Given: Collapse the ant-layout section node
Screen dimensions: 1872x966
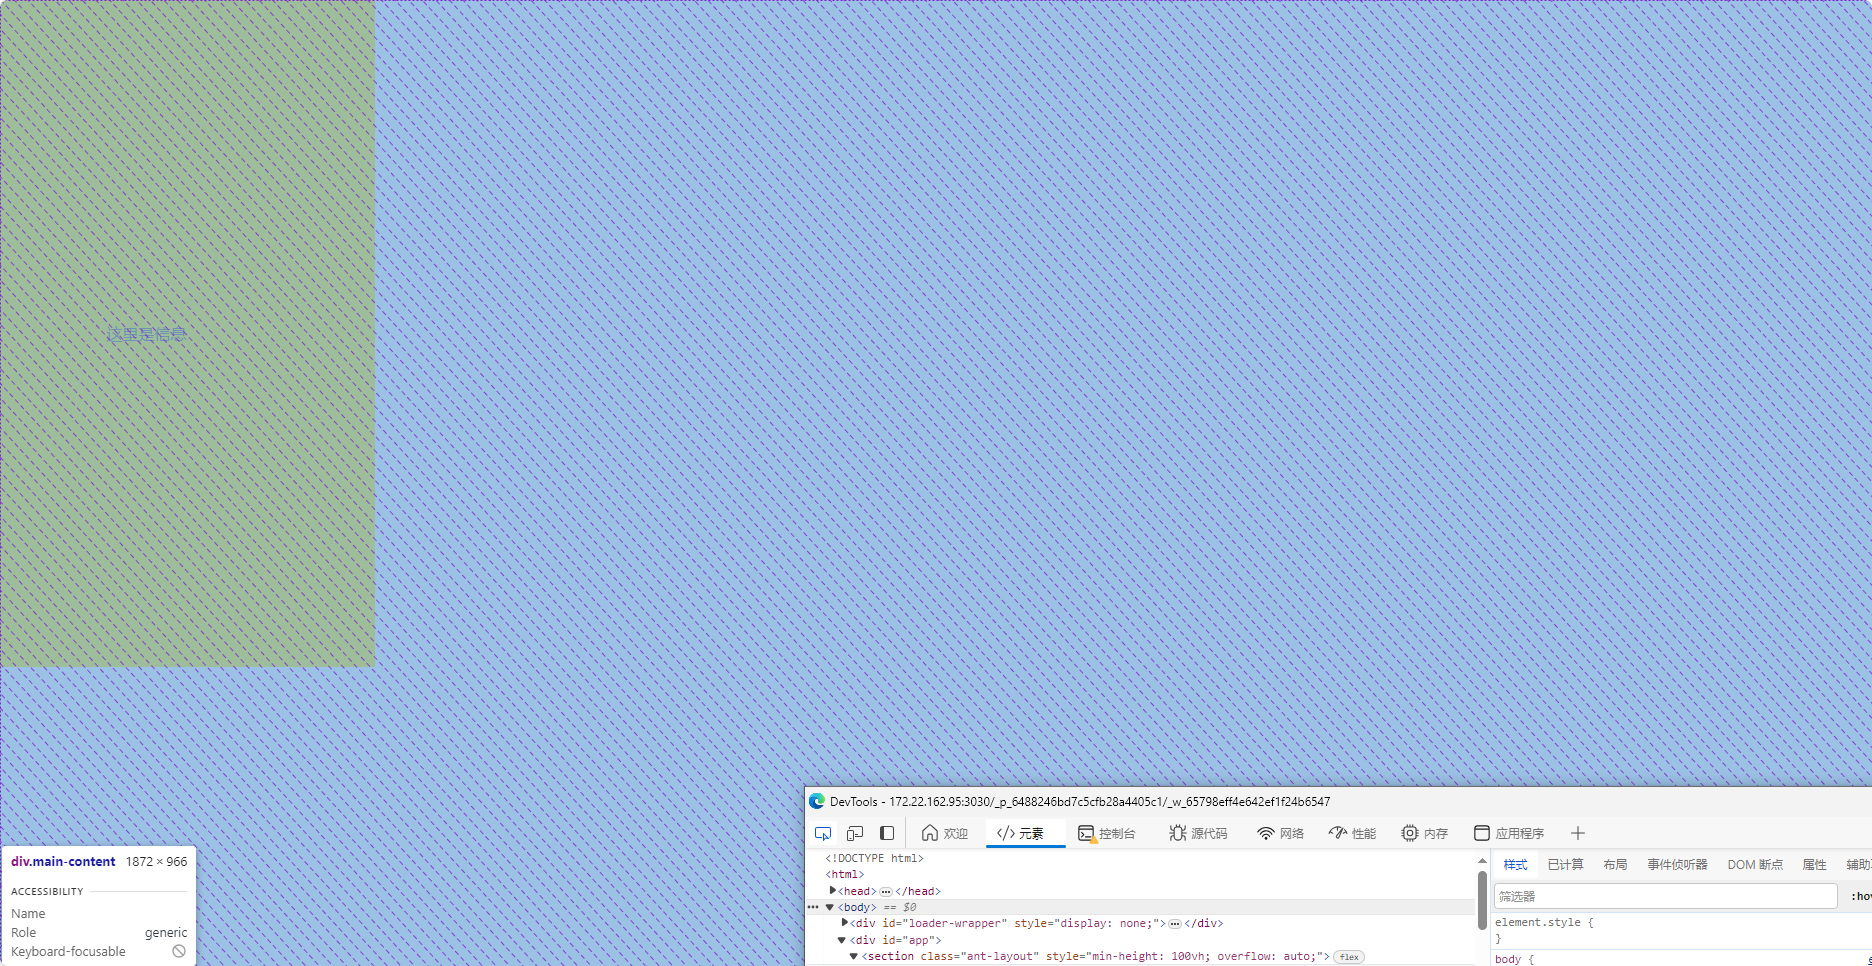Looking at the screenshot, I should point(854,956).
